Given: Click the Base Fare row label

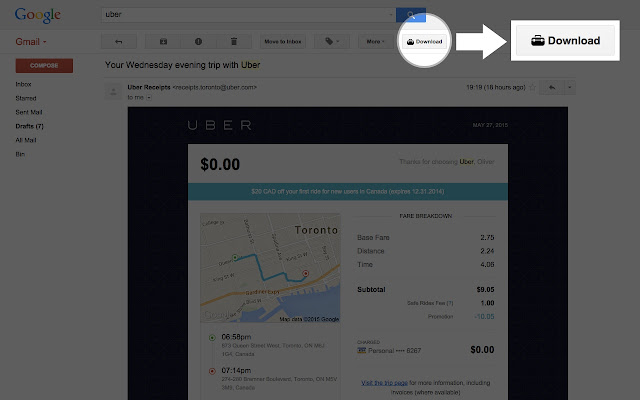Looking at the screenshot, I should 373,237.
